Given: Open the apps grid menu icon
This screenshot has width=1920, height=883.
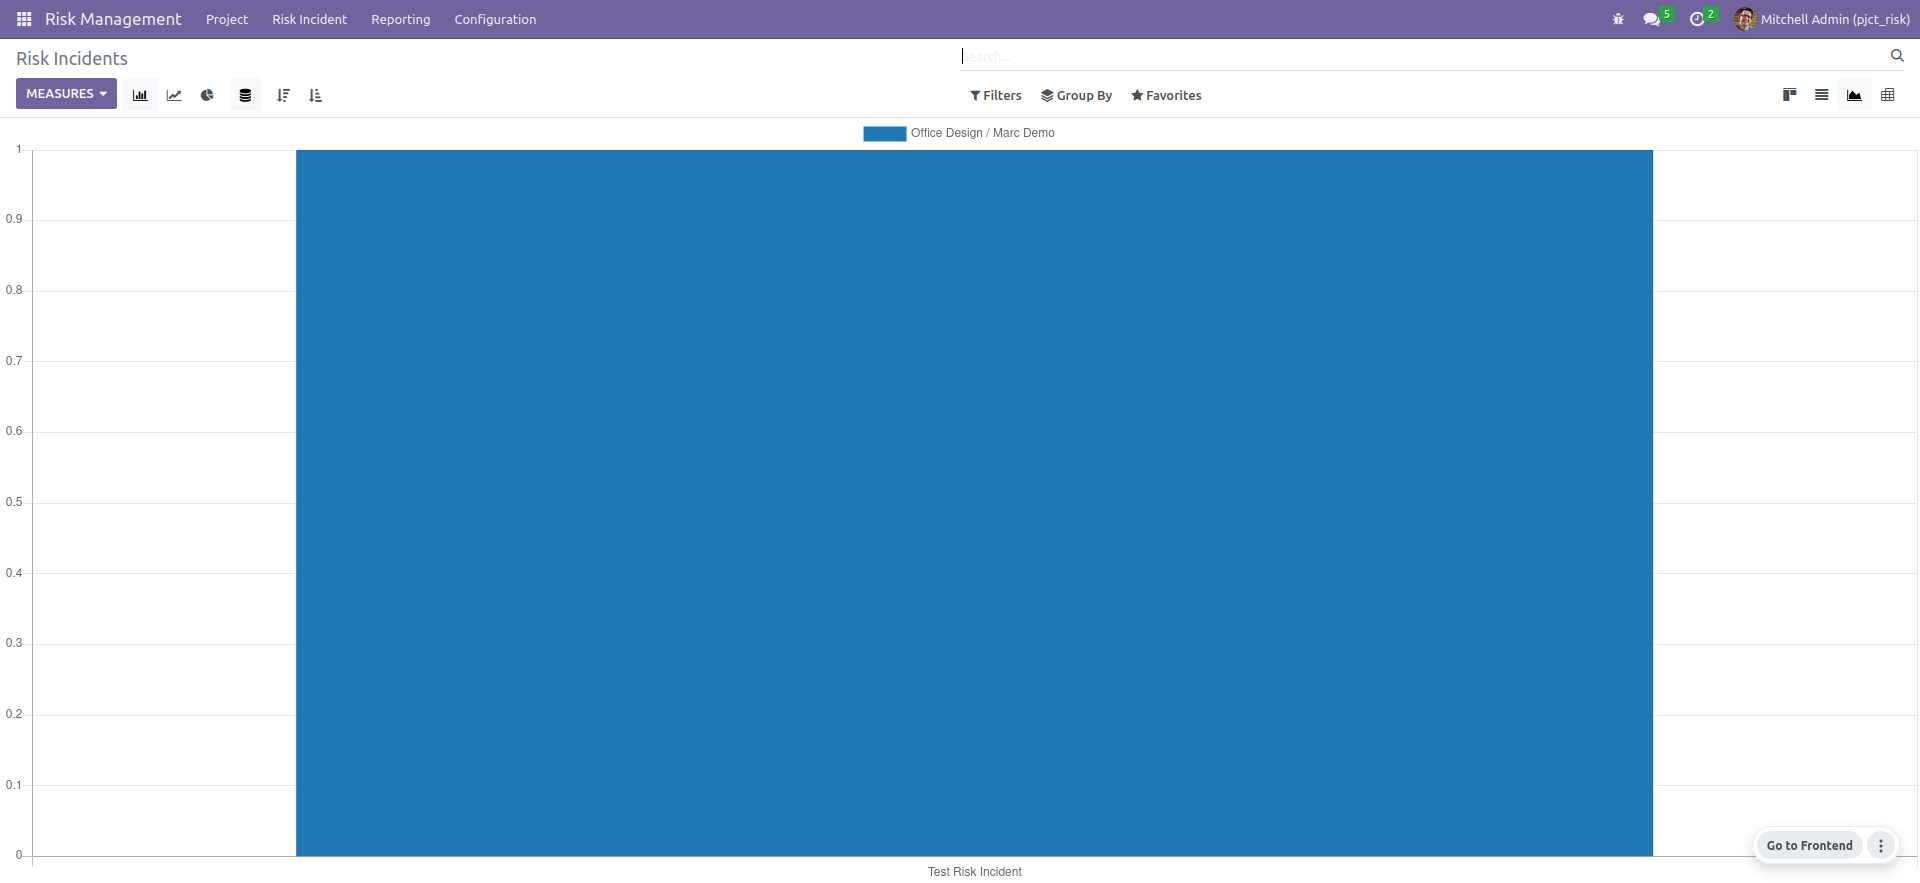Looking at the screenshot, I should coord(24,19).
